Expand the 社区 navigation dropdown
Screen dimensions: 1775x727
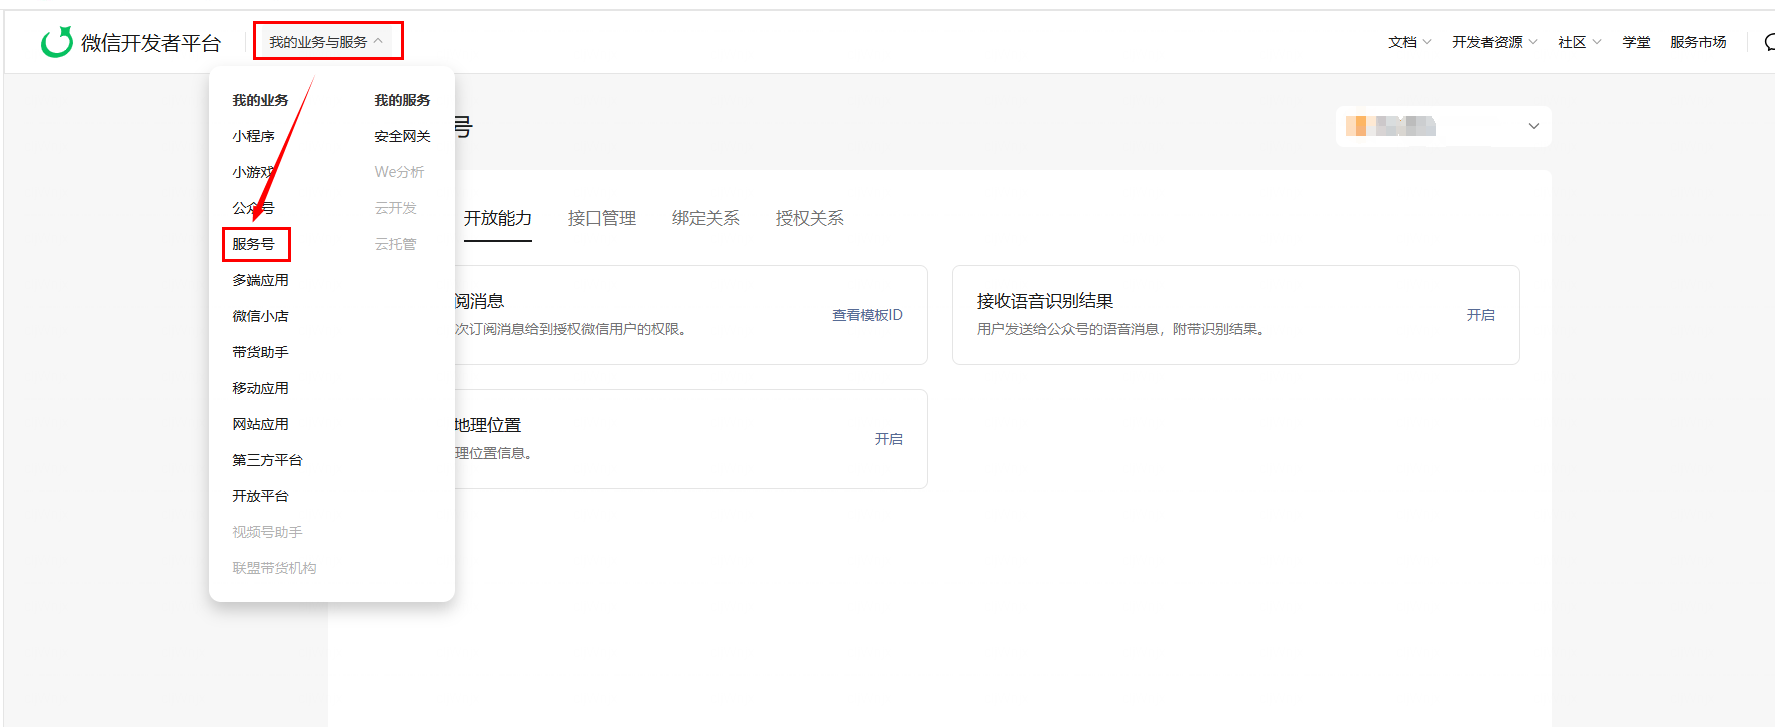1579,42
